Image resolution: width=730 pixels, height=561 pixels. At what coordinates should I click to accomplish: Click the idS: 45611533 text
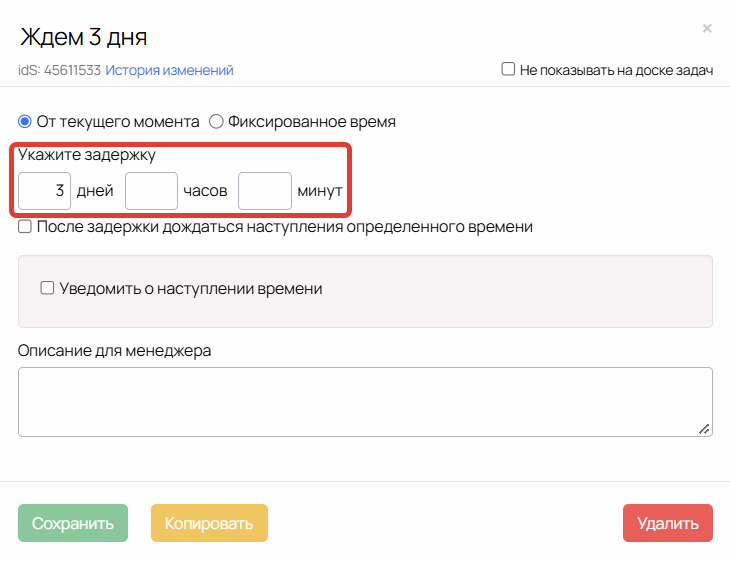60,70
